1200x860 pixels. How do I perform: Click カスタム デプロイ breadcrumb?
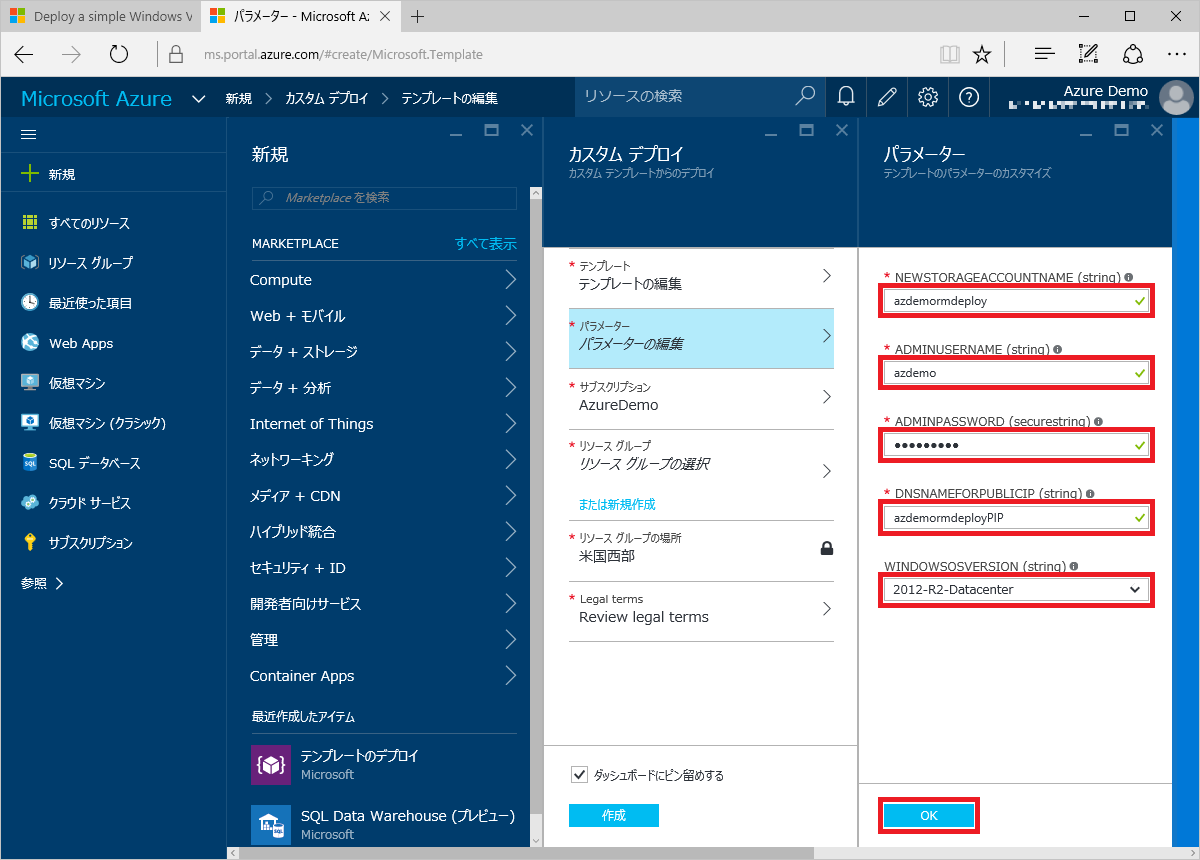(x=327, y=98)
